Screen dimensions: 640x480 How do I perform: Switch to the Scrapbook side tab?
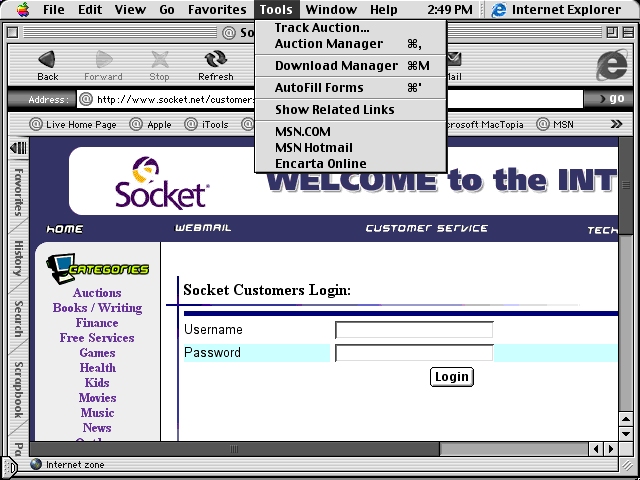(18, 390)
